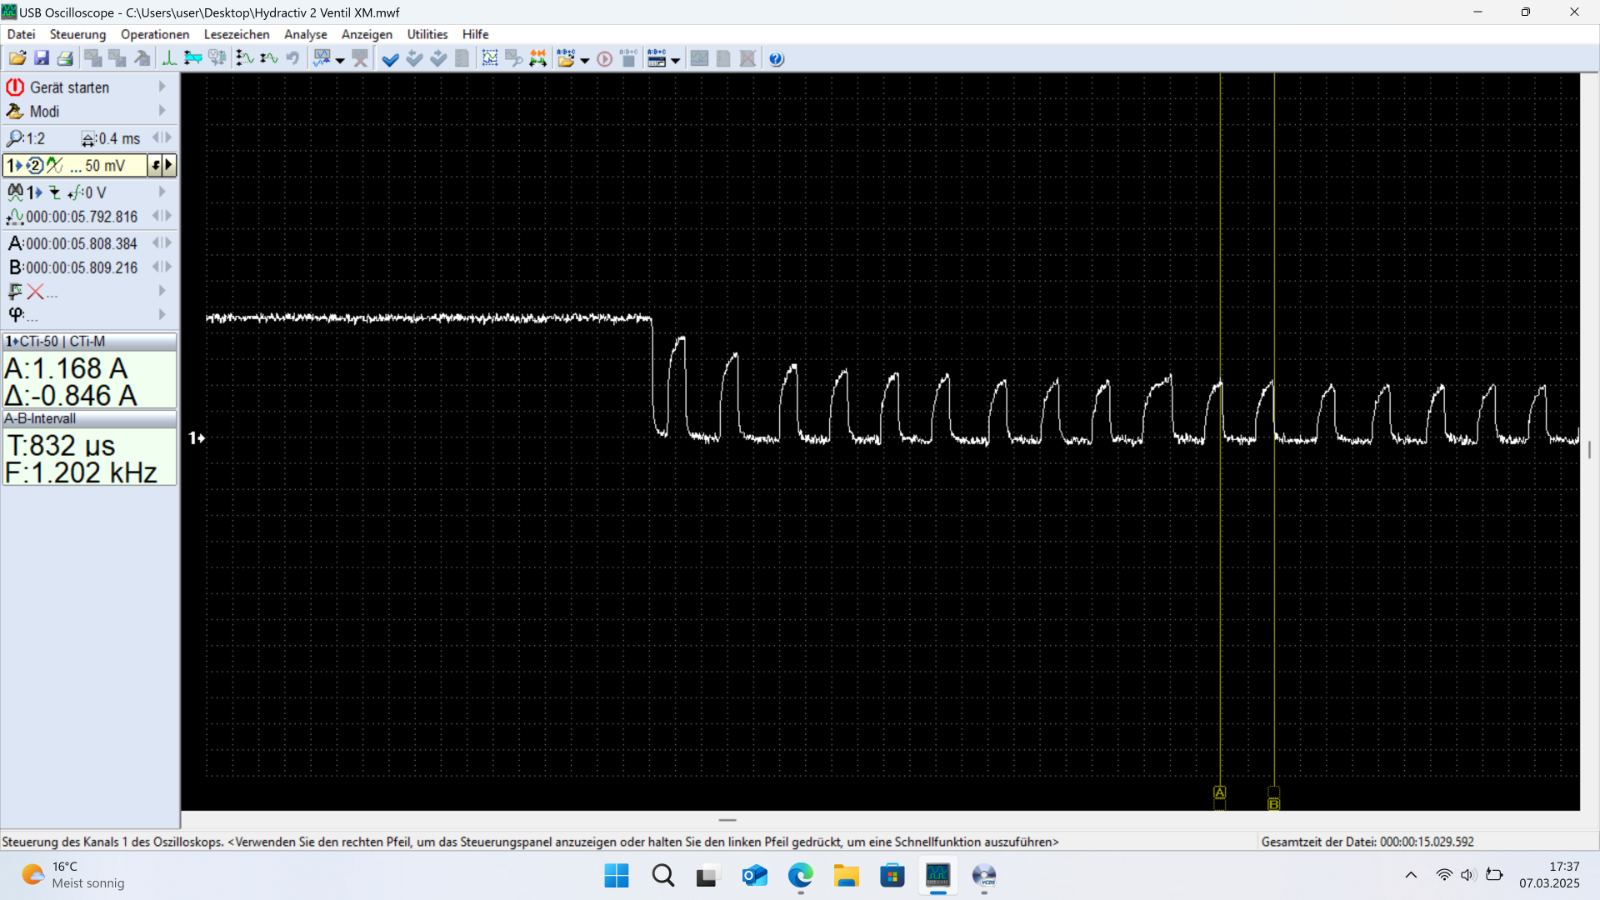The height and width of the screenshot is (900, 1600).
Task: Click the filter row red X icon
Action: click(35, 291)
